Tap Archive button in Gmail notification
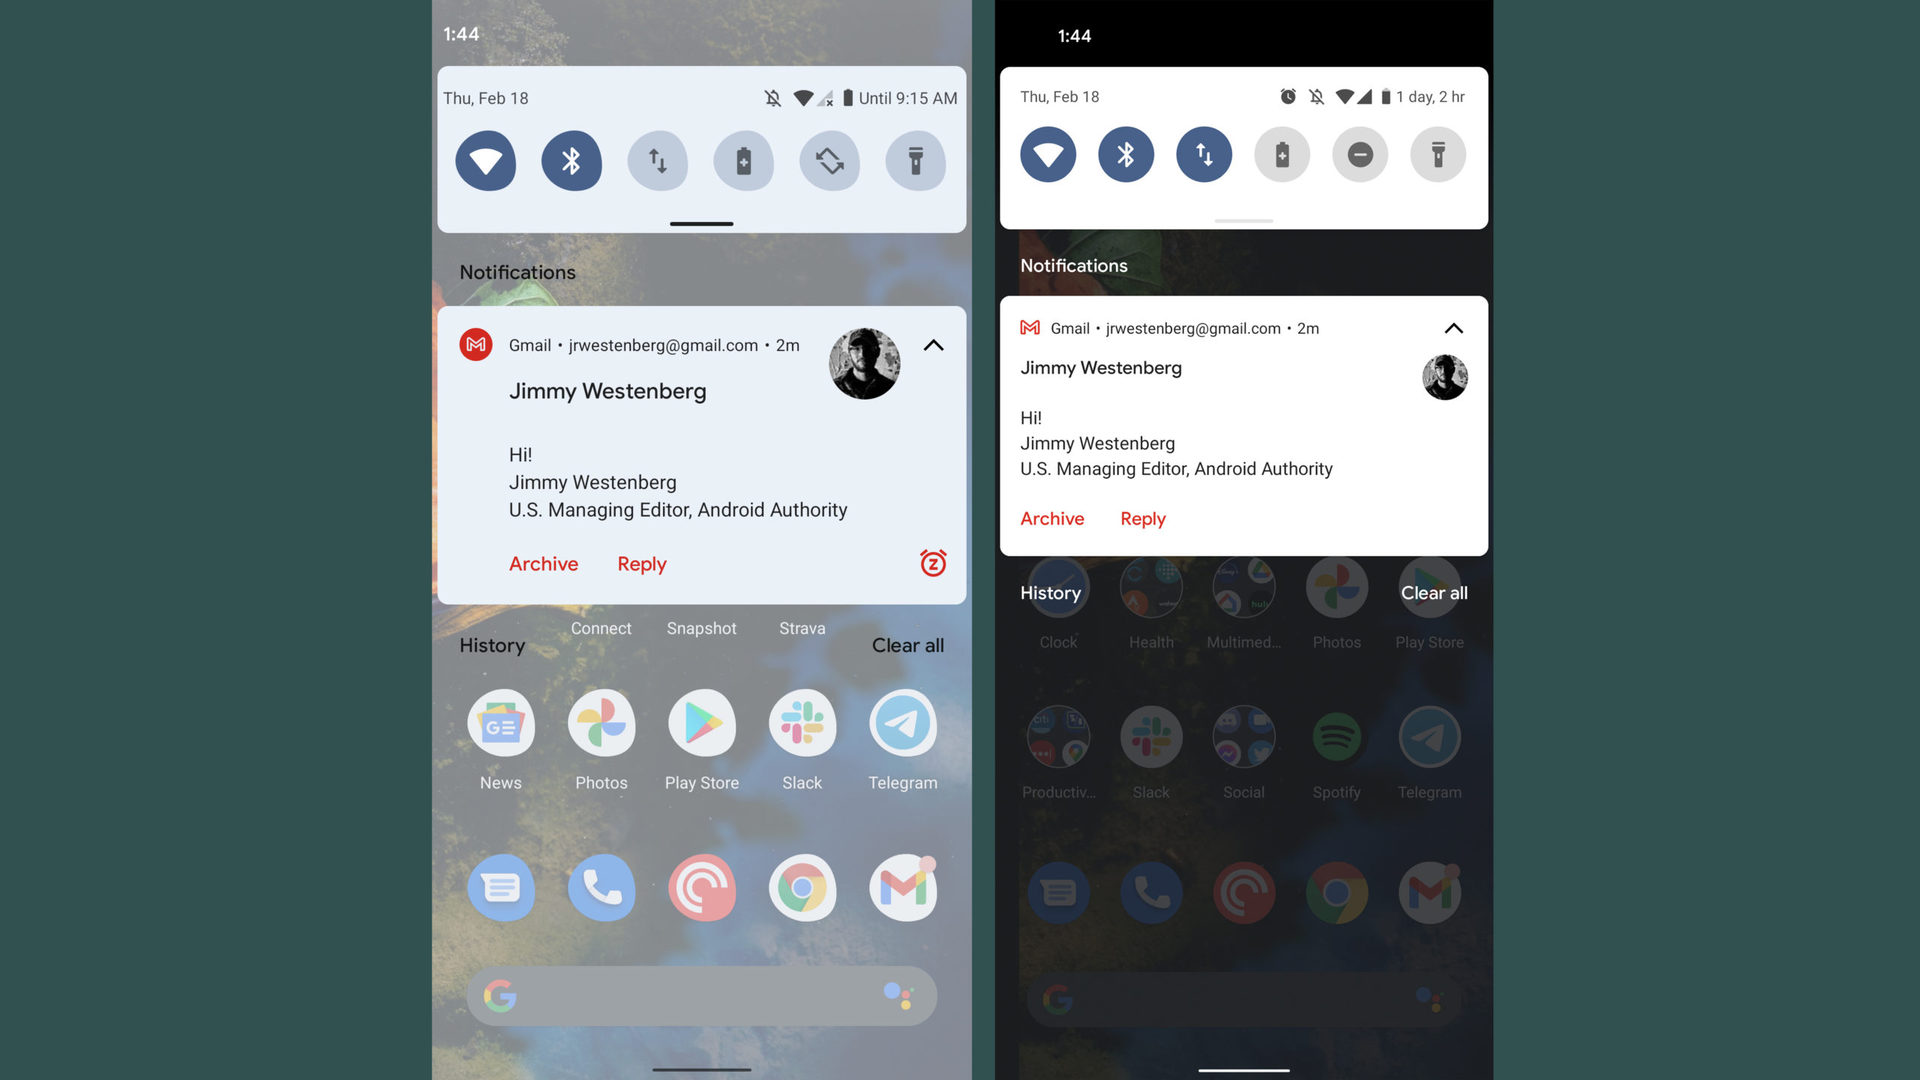The height and width of the screenshot is (1080, 1920). [542, 563]
